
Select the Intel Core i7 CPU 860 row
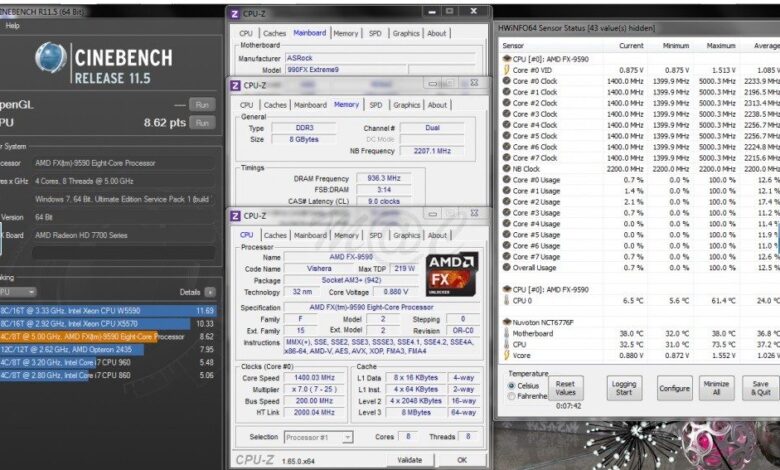click(108, 376)
